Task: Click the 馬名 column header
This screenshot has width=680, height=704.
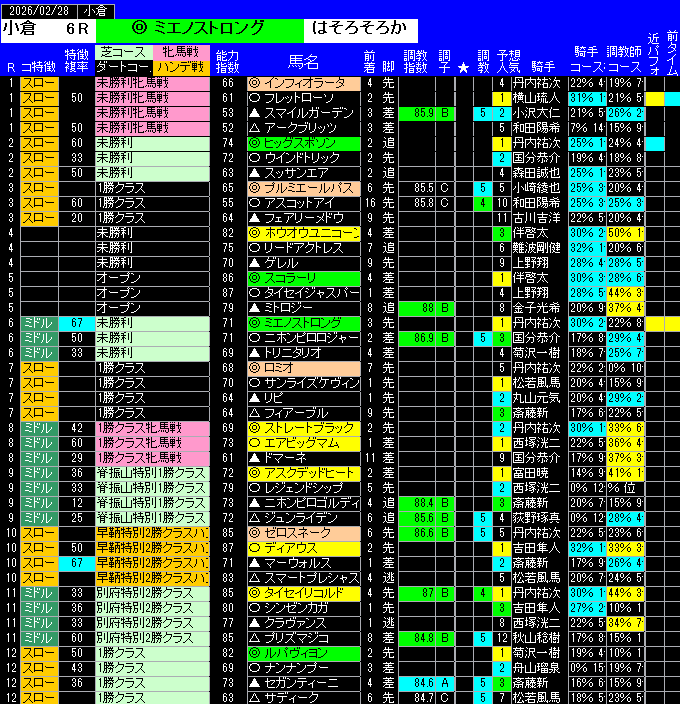Action: [x=303, y=62]
